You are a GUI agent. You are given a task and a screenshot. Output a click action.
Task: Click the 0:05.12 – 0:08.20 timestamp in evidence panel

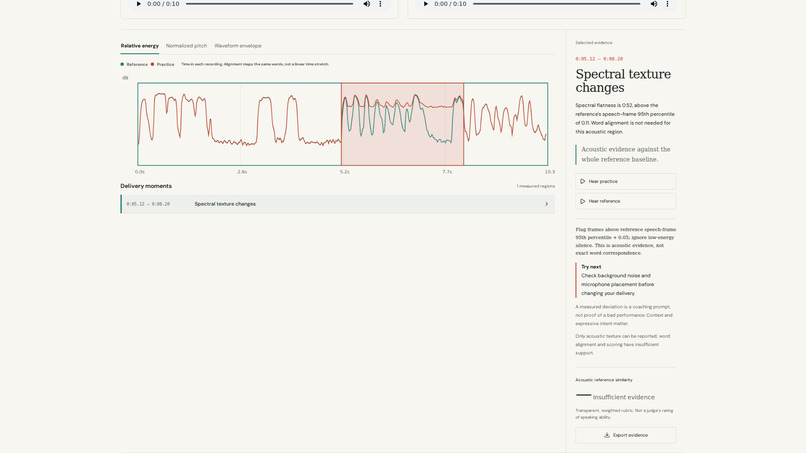599,59
